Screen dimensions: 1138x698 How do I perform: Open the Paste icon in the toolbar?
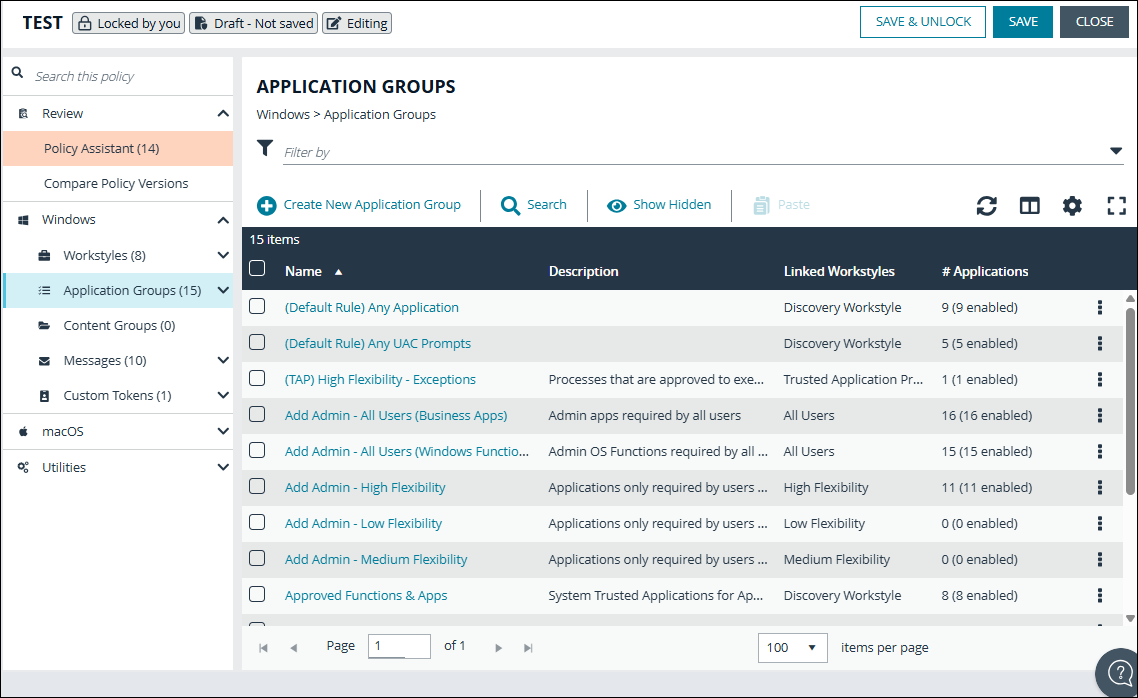pyautogui.click(x=780, y=205)
